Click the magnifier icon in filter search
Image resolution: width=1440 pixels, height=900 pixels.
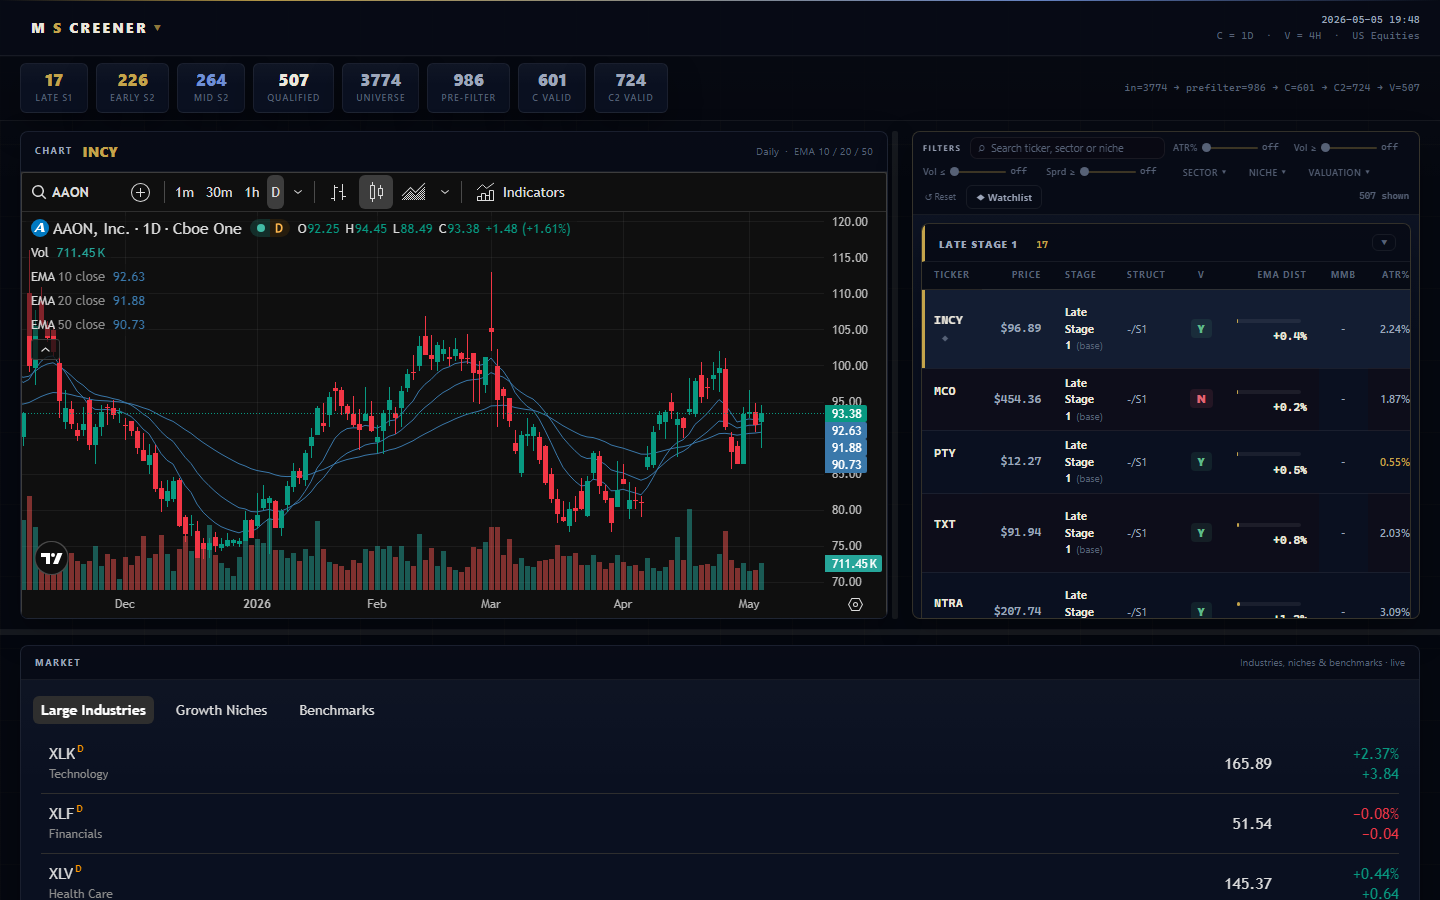click(x=982, y=148)
